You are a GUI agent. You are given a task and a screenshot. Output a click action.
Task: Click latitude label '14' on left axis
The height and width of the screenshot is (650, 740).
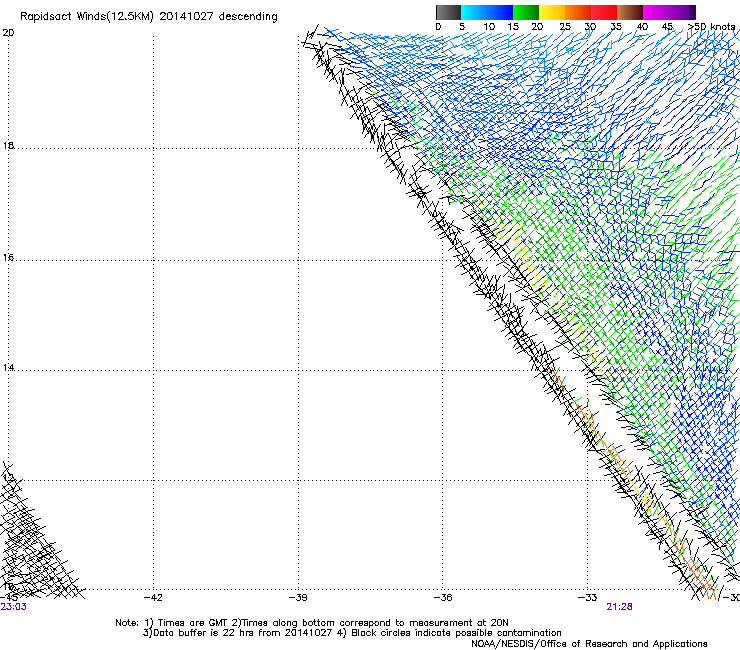click(x=8, y=368)
